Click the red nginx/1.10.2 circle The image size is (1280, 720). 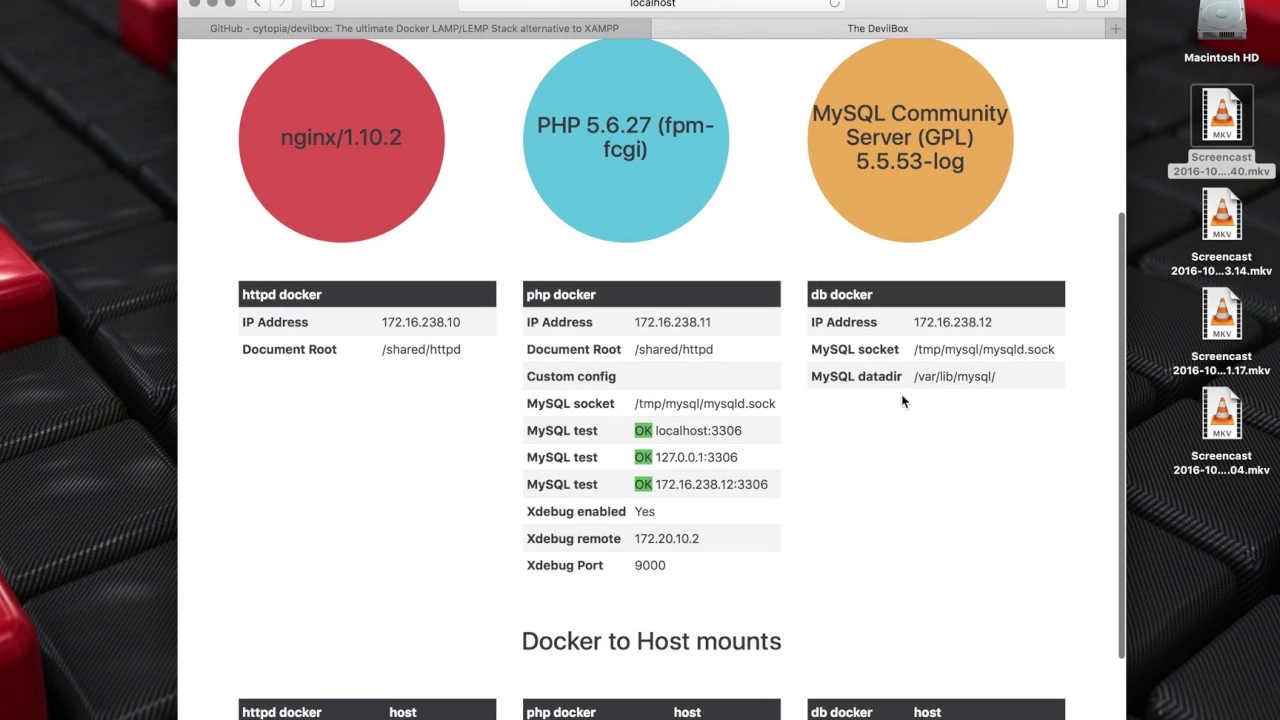point(341,139)
